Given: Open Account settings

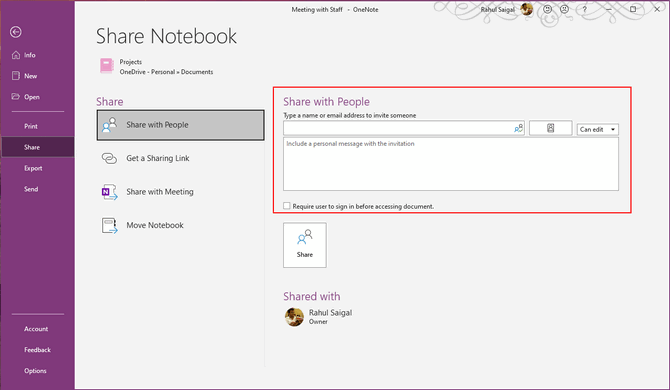Looking at the screenshot, I should pyautogui.click(x=36, y=329).
